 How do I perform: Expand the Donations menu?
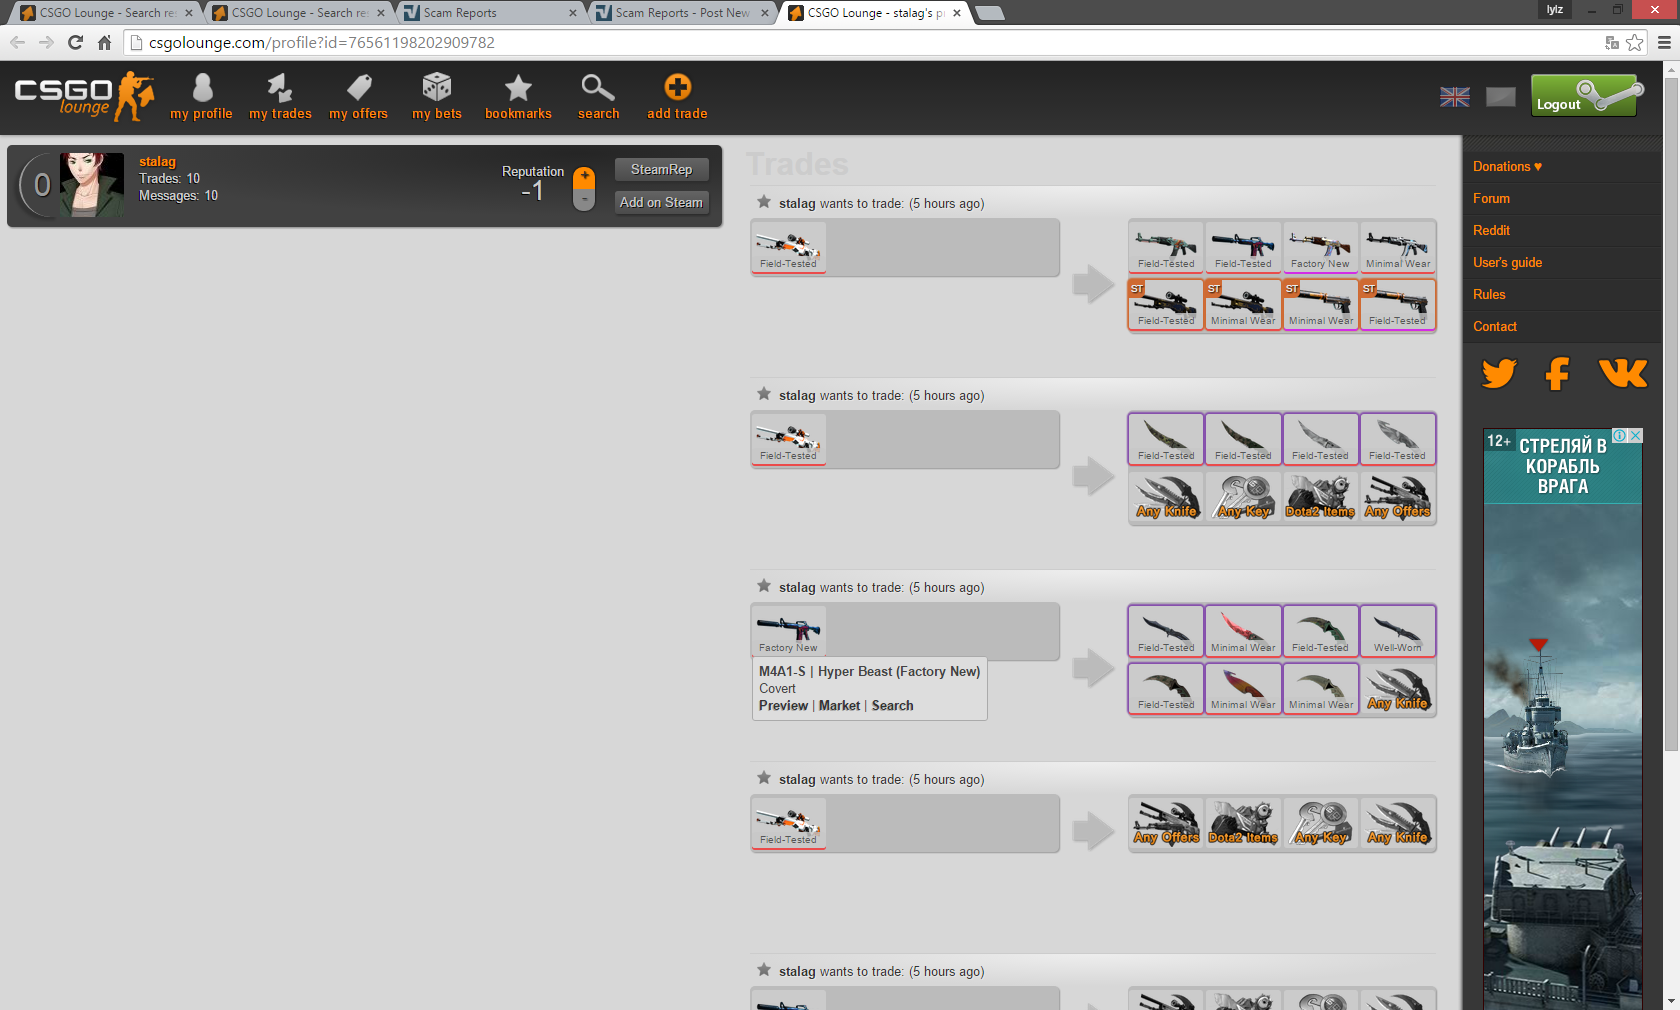[x=1507, y=166]
